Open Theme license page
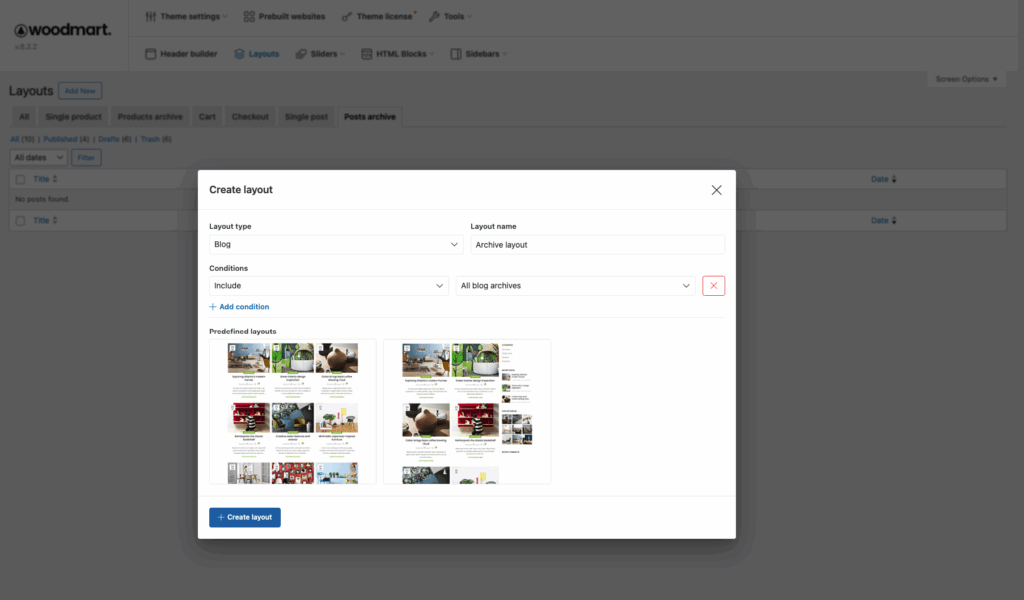Viewport: 1024px width, 600px height. pos(378,16)
